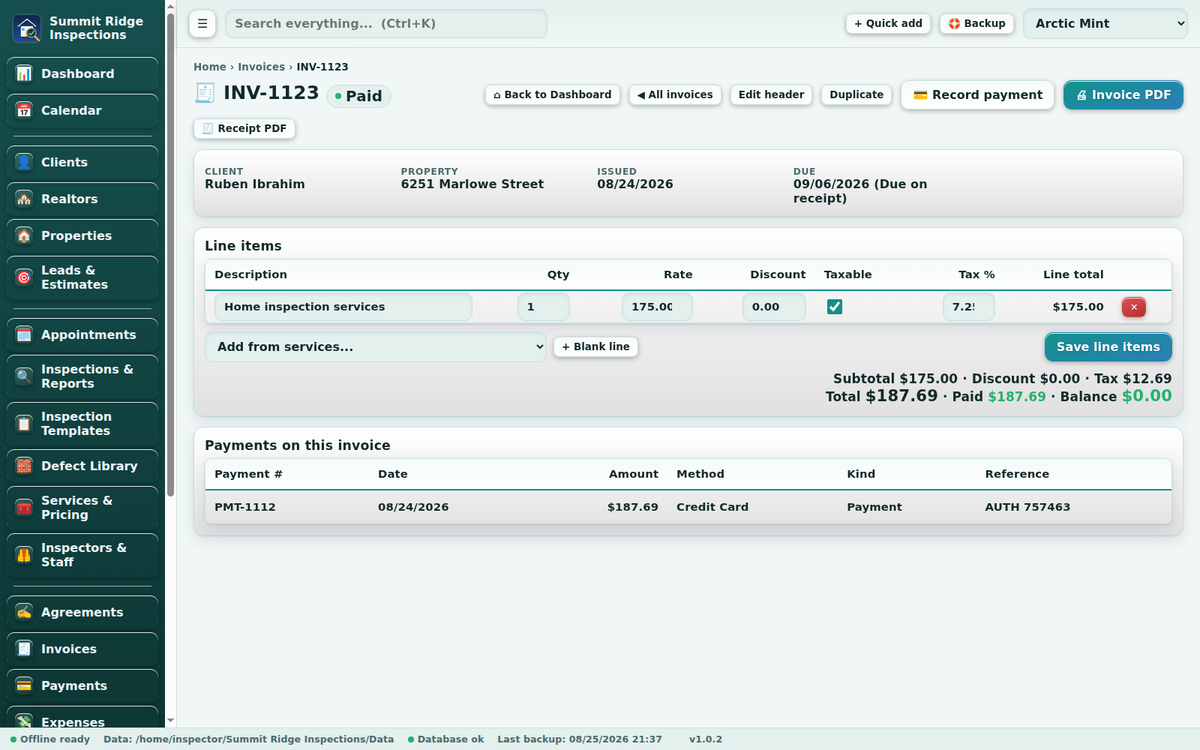Open Leads & Estimates target icon
This screenshot has width=1200, height=750.
pyautogui.click(x=24, y=277)
